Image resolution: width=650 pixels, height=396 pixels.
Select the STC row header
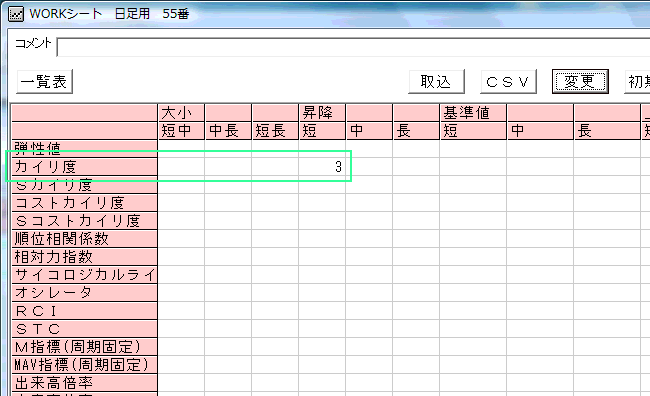(85, 329)
